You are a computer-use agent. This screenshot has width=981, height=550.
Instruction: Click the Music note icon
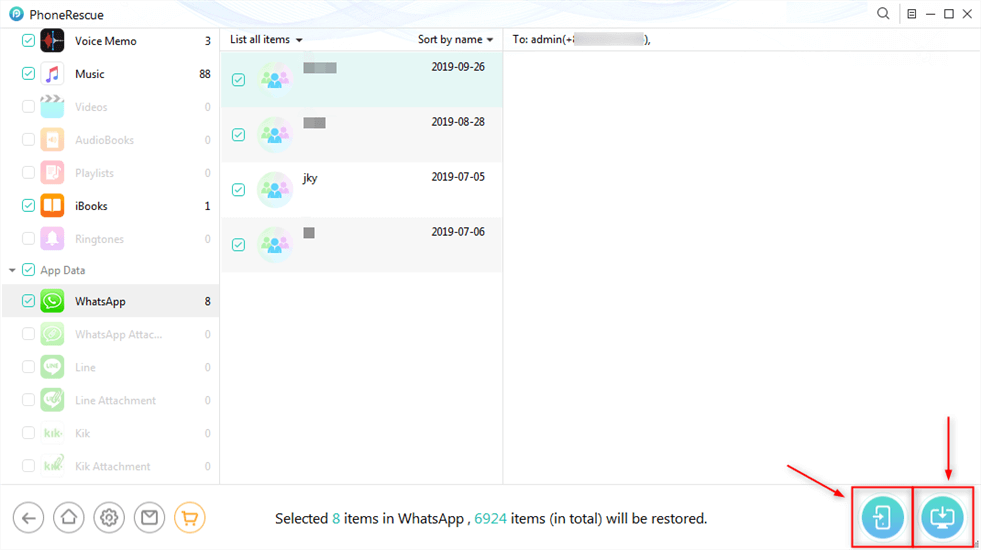[x=53, y=74]
